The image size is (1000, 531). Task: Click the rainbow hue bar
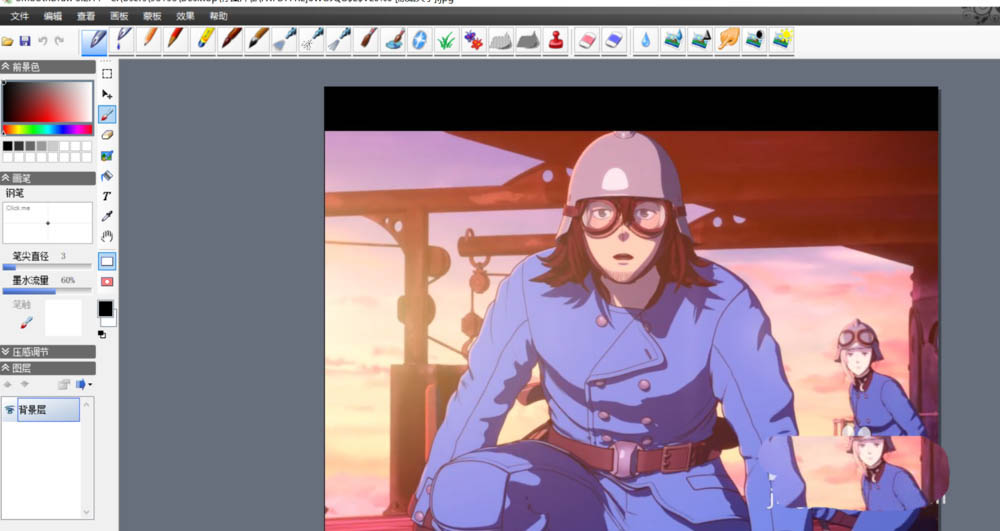[x=48, y=129]
